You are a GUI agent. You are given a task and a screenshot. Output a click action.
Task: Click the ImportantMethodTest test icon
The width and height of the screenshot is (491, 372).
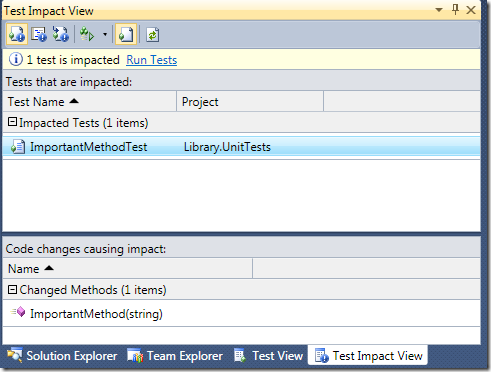pyautogui.click(x=18, y=147)
